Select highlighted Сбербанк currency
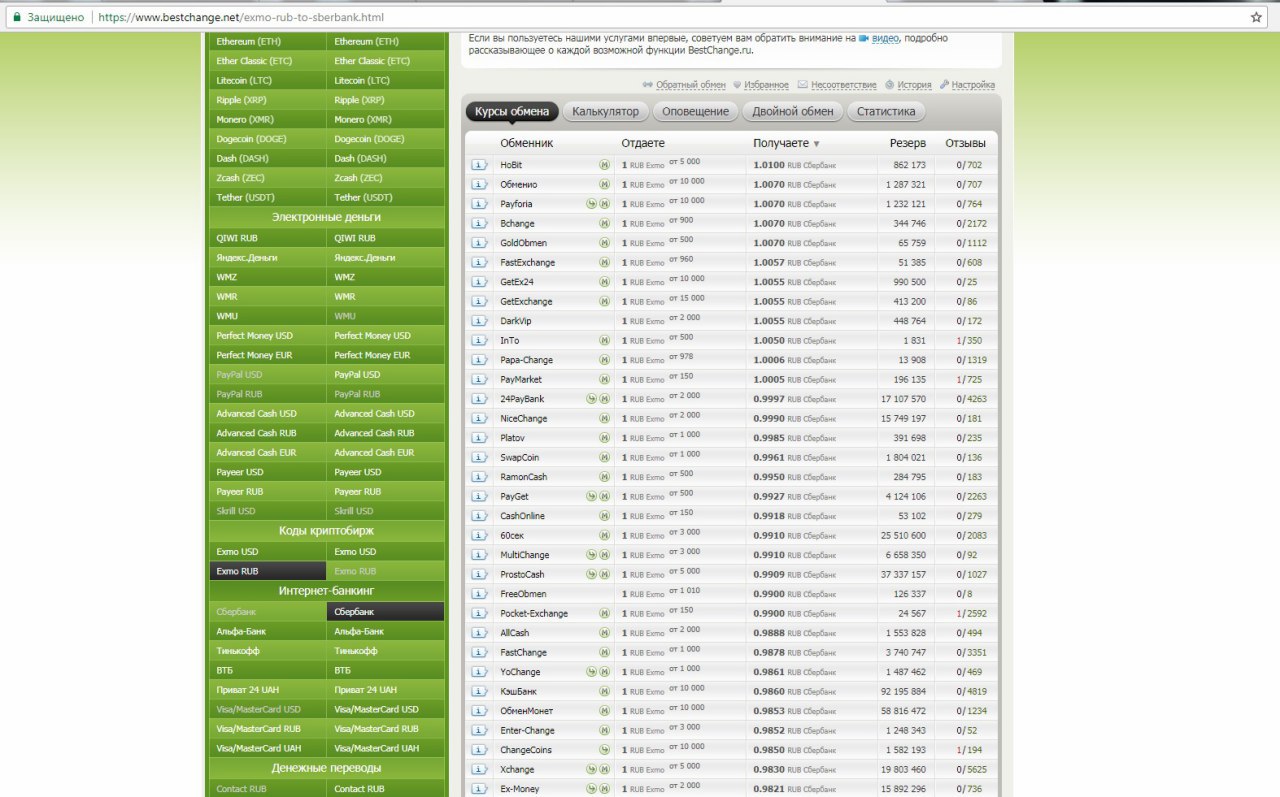This screenshot has width=1280, height=797. pyautogui.click(x=386, y=611)
